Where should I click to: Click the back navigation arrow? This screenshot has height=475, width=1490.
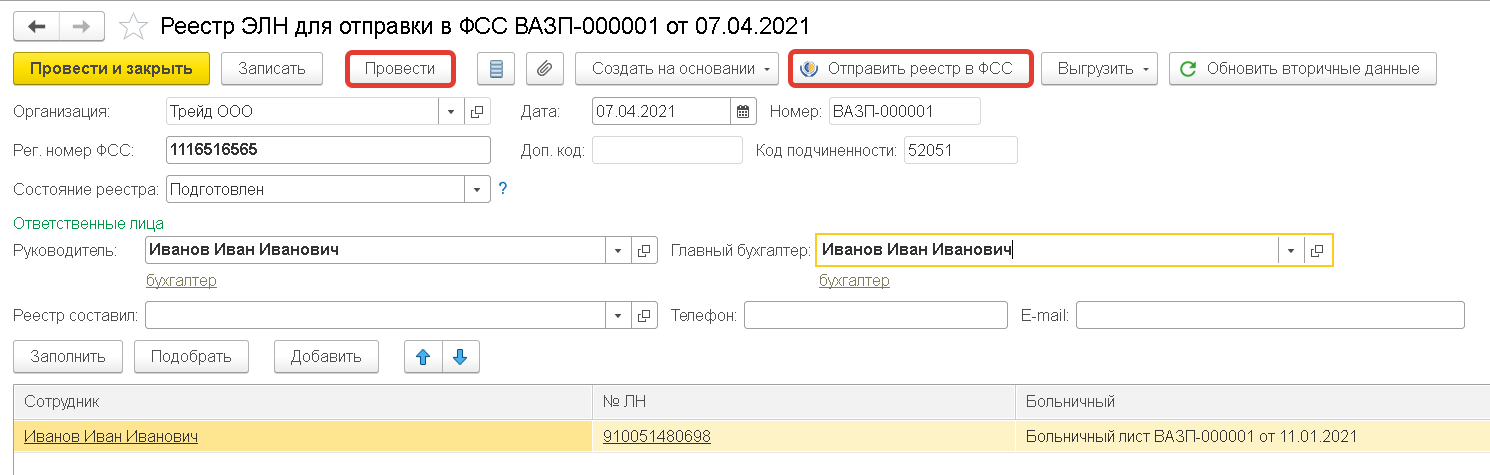[38, 25]
